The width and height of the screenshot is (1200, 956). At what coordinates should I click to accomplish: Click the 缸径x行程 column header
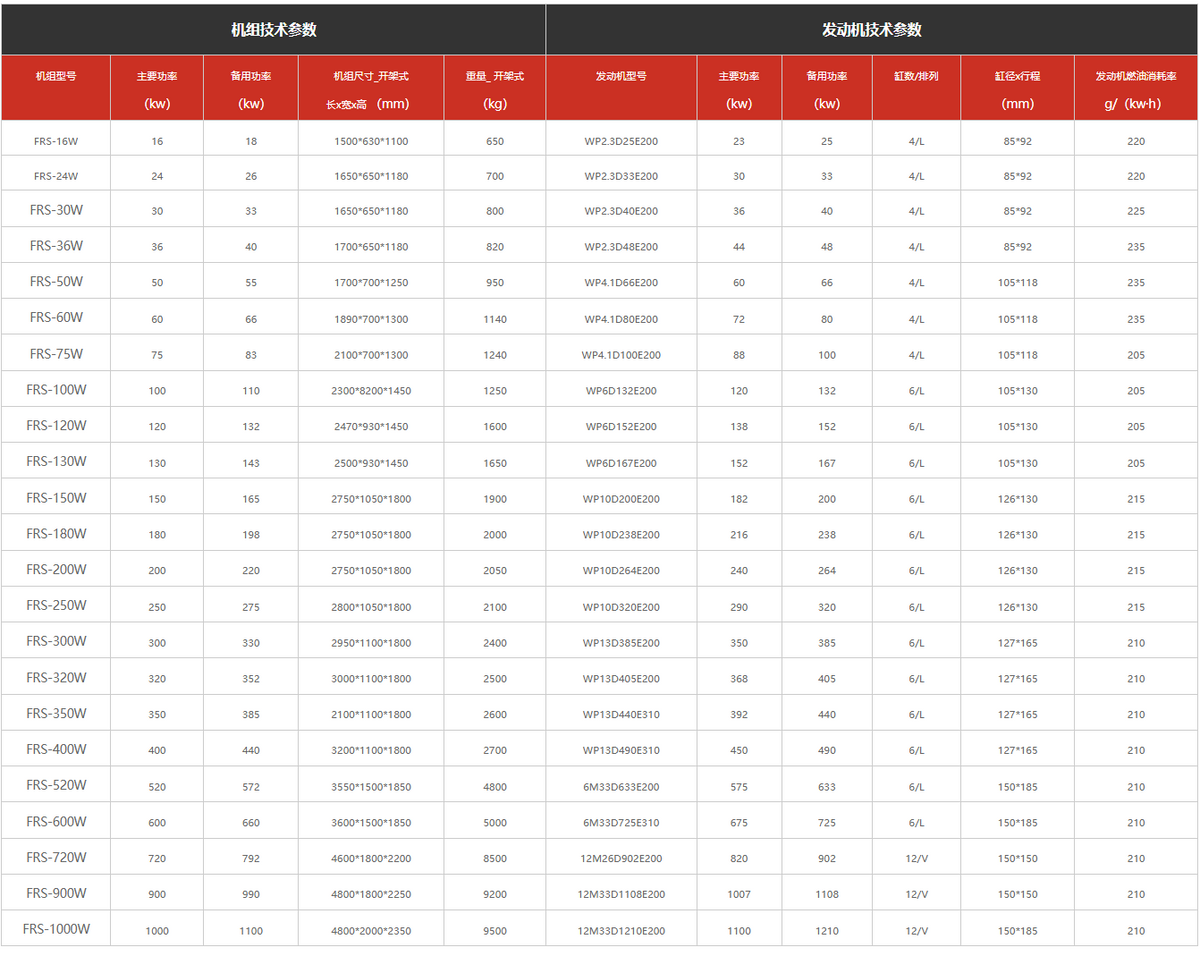click(x=1017, y=76)
